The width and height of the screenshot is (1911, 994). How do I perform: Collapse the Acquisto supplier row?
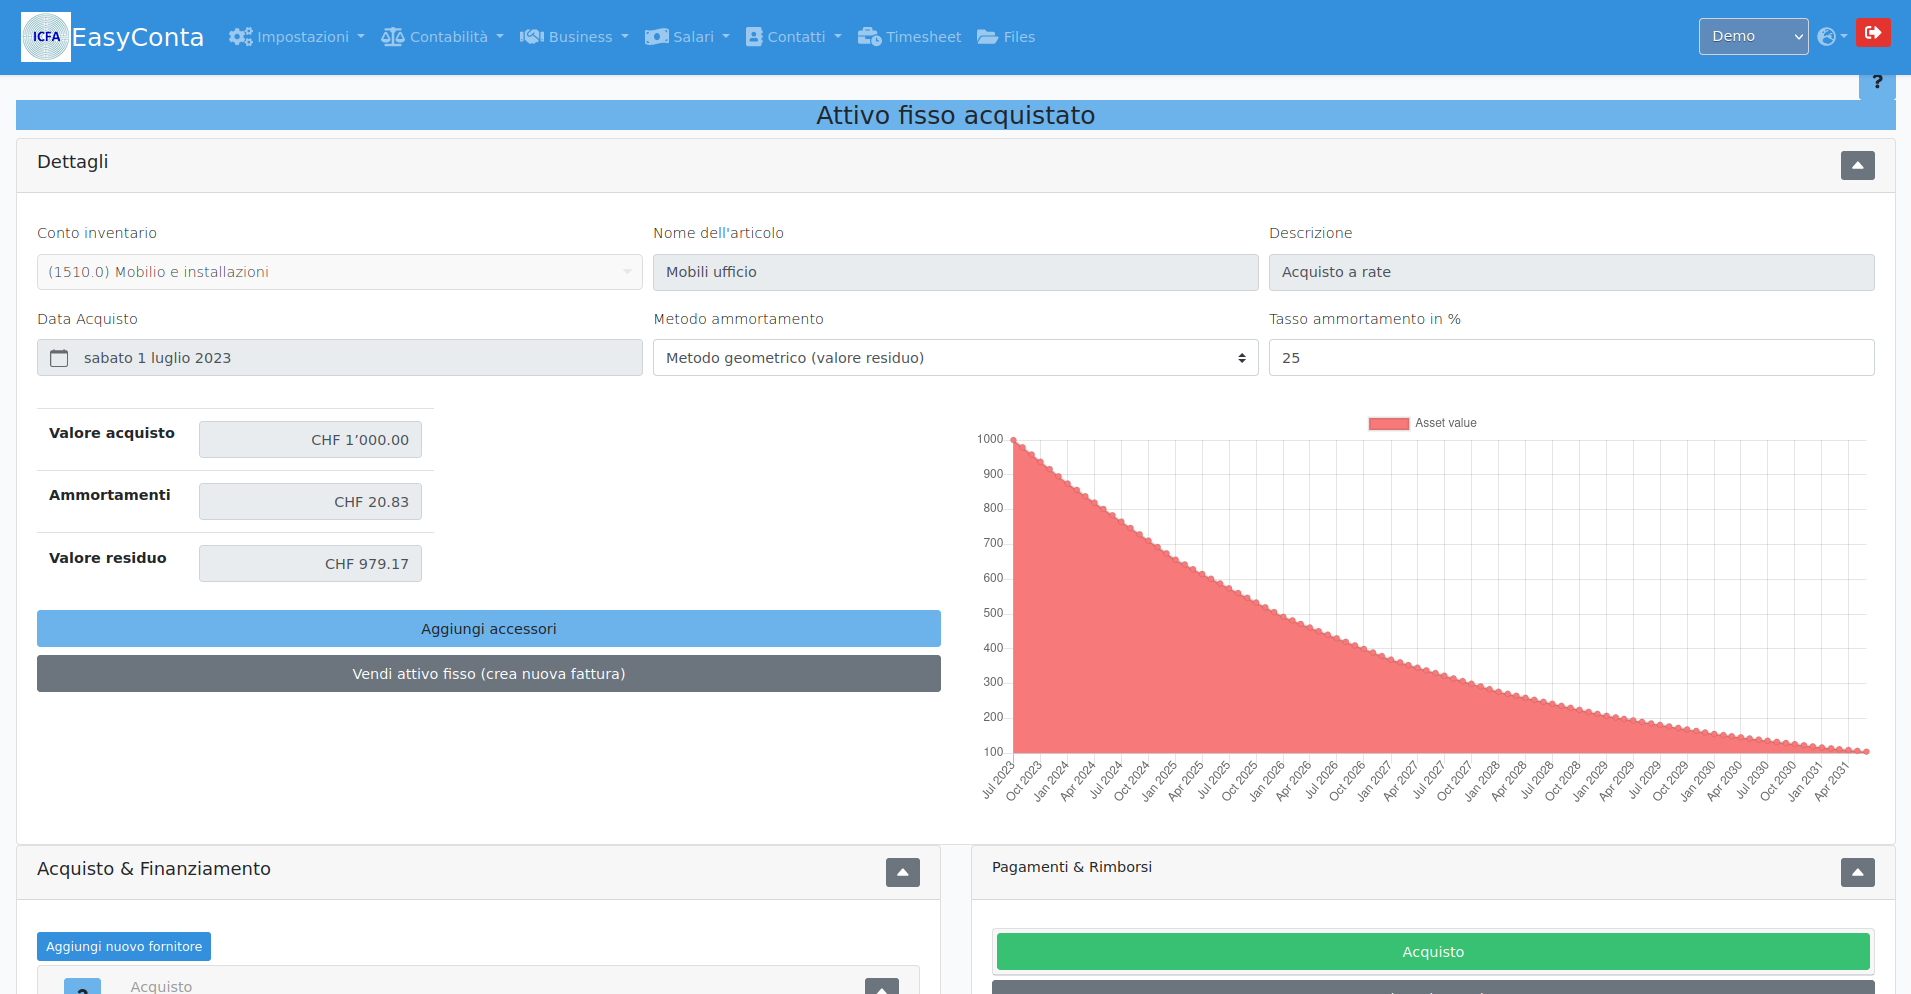coord(881,986)
